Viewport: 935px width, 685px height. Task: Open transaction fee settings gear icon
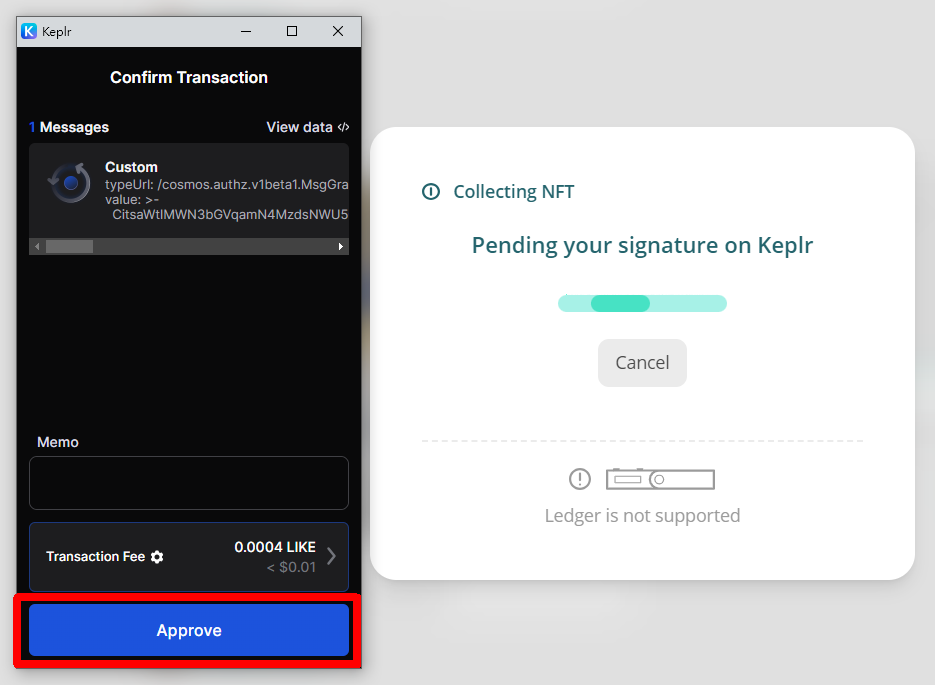click(157, 557)
